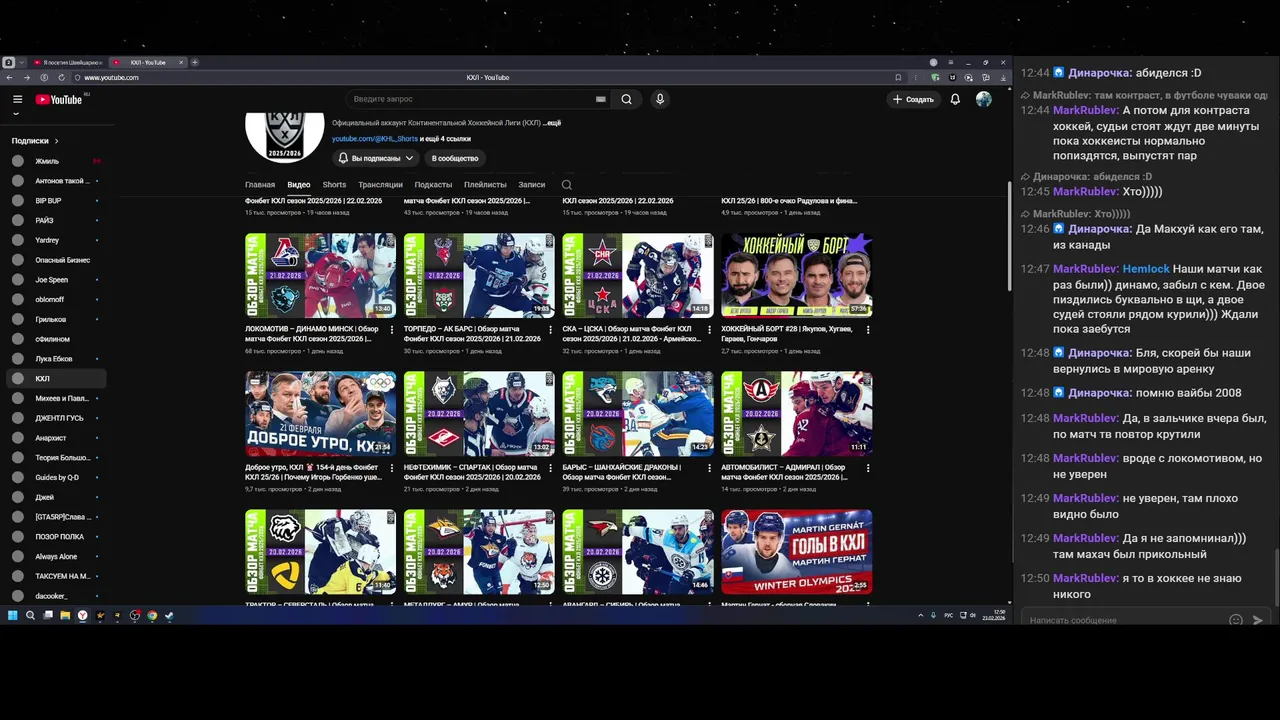Select the Видео channel tab
This screenshot has width=1280, height=720.
coord(299,185)
